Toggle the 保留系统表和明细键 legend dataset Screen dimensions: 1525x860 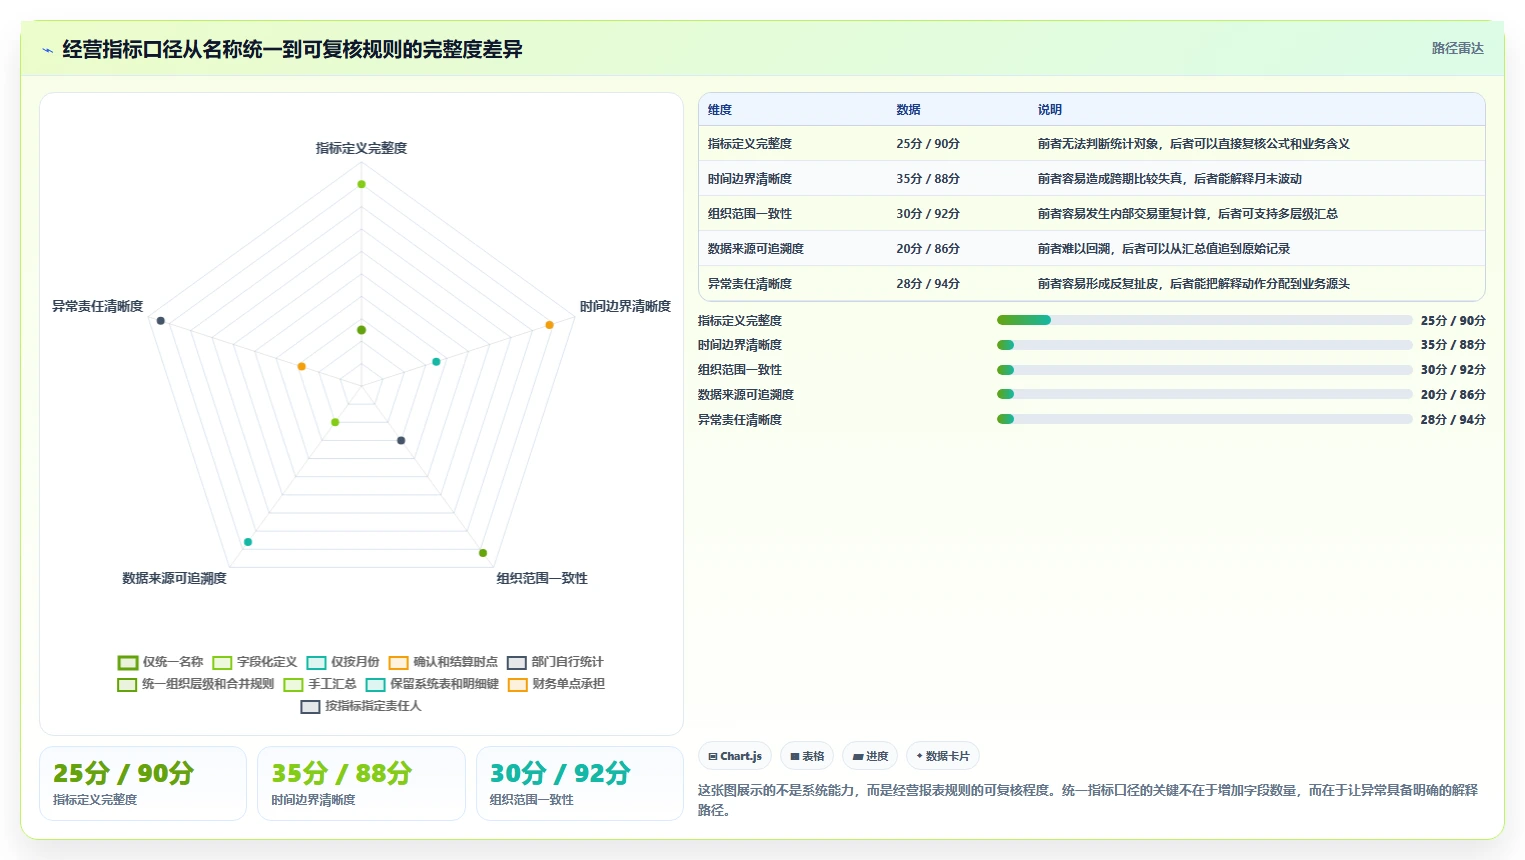(432, 684)
